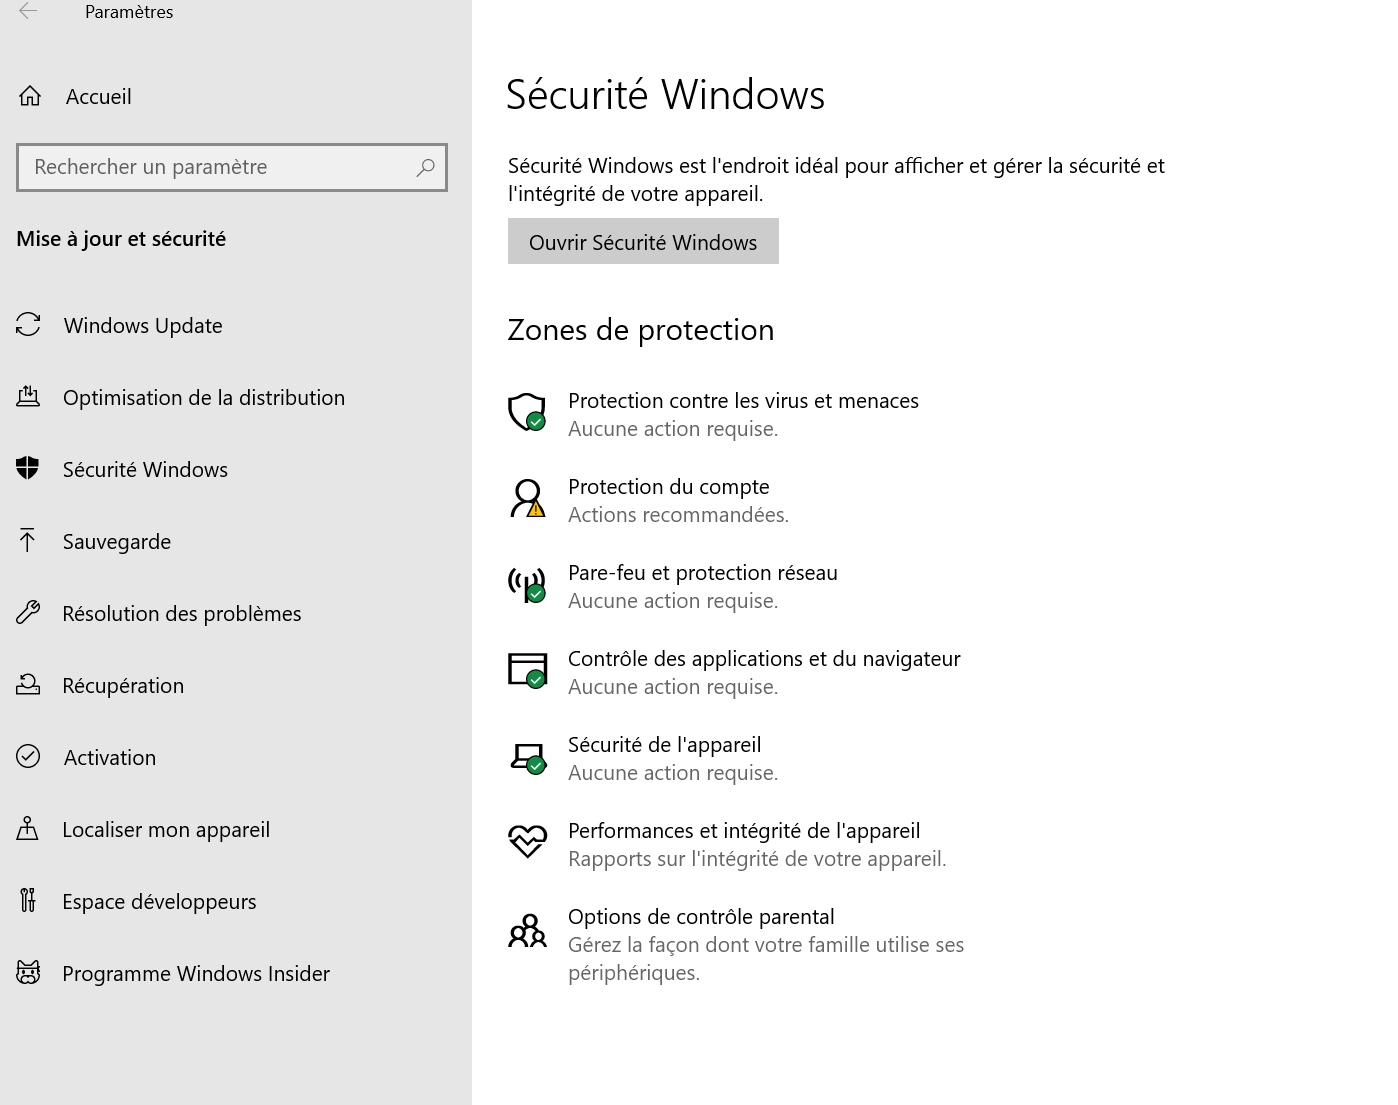
Task: Open Options de contrôle parental
Action: (701, 916)
